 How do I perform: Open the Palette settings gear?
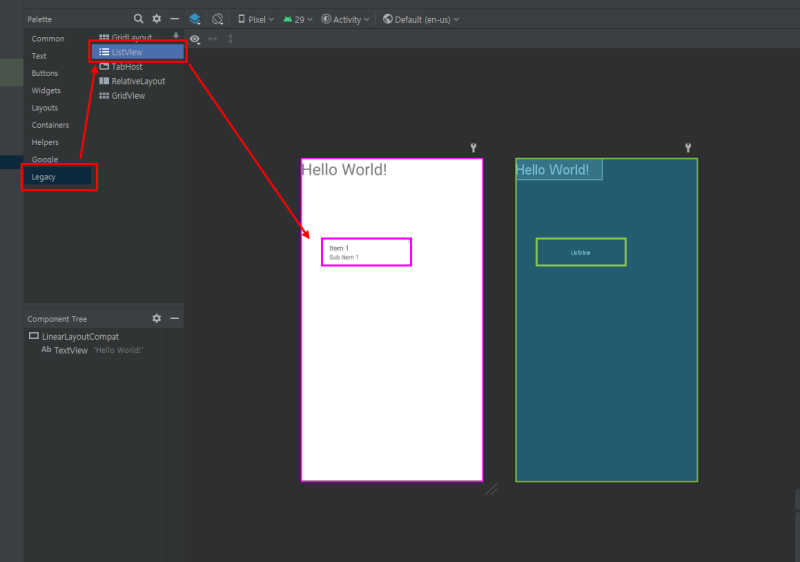(x=156, y=19)
